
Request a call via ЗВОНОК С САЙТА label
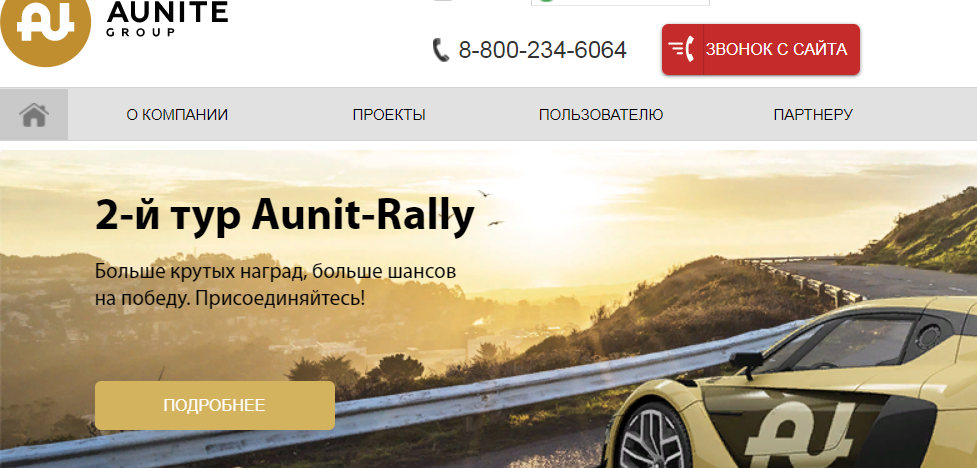pyautogui.click(x=776, y=49)
